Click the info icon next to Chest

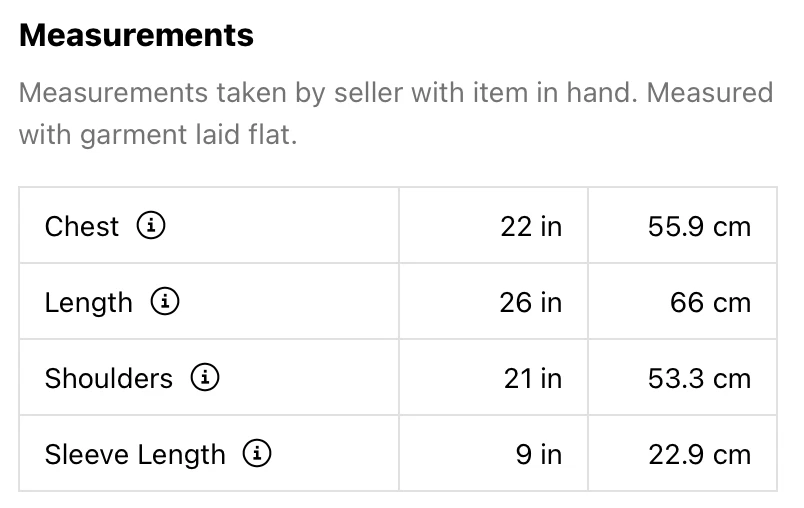[151, 226]
